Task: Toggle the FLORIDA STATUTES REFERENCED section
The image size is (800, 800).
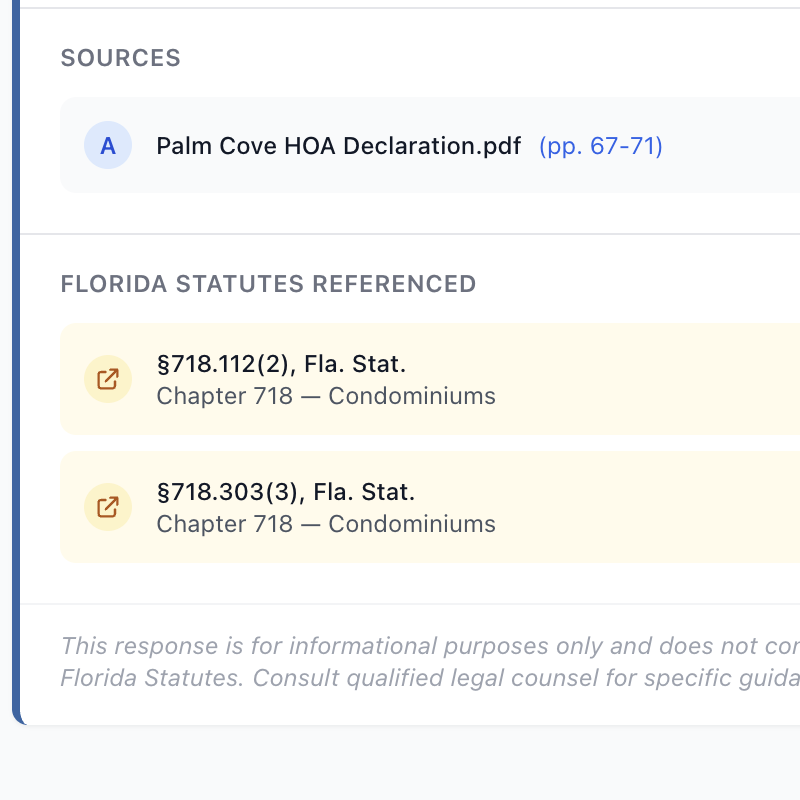Action: 268,284
